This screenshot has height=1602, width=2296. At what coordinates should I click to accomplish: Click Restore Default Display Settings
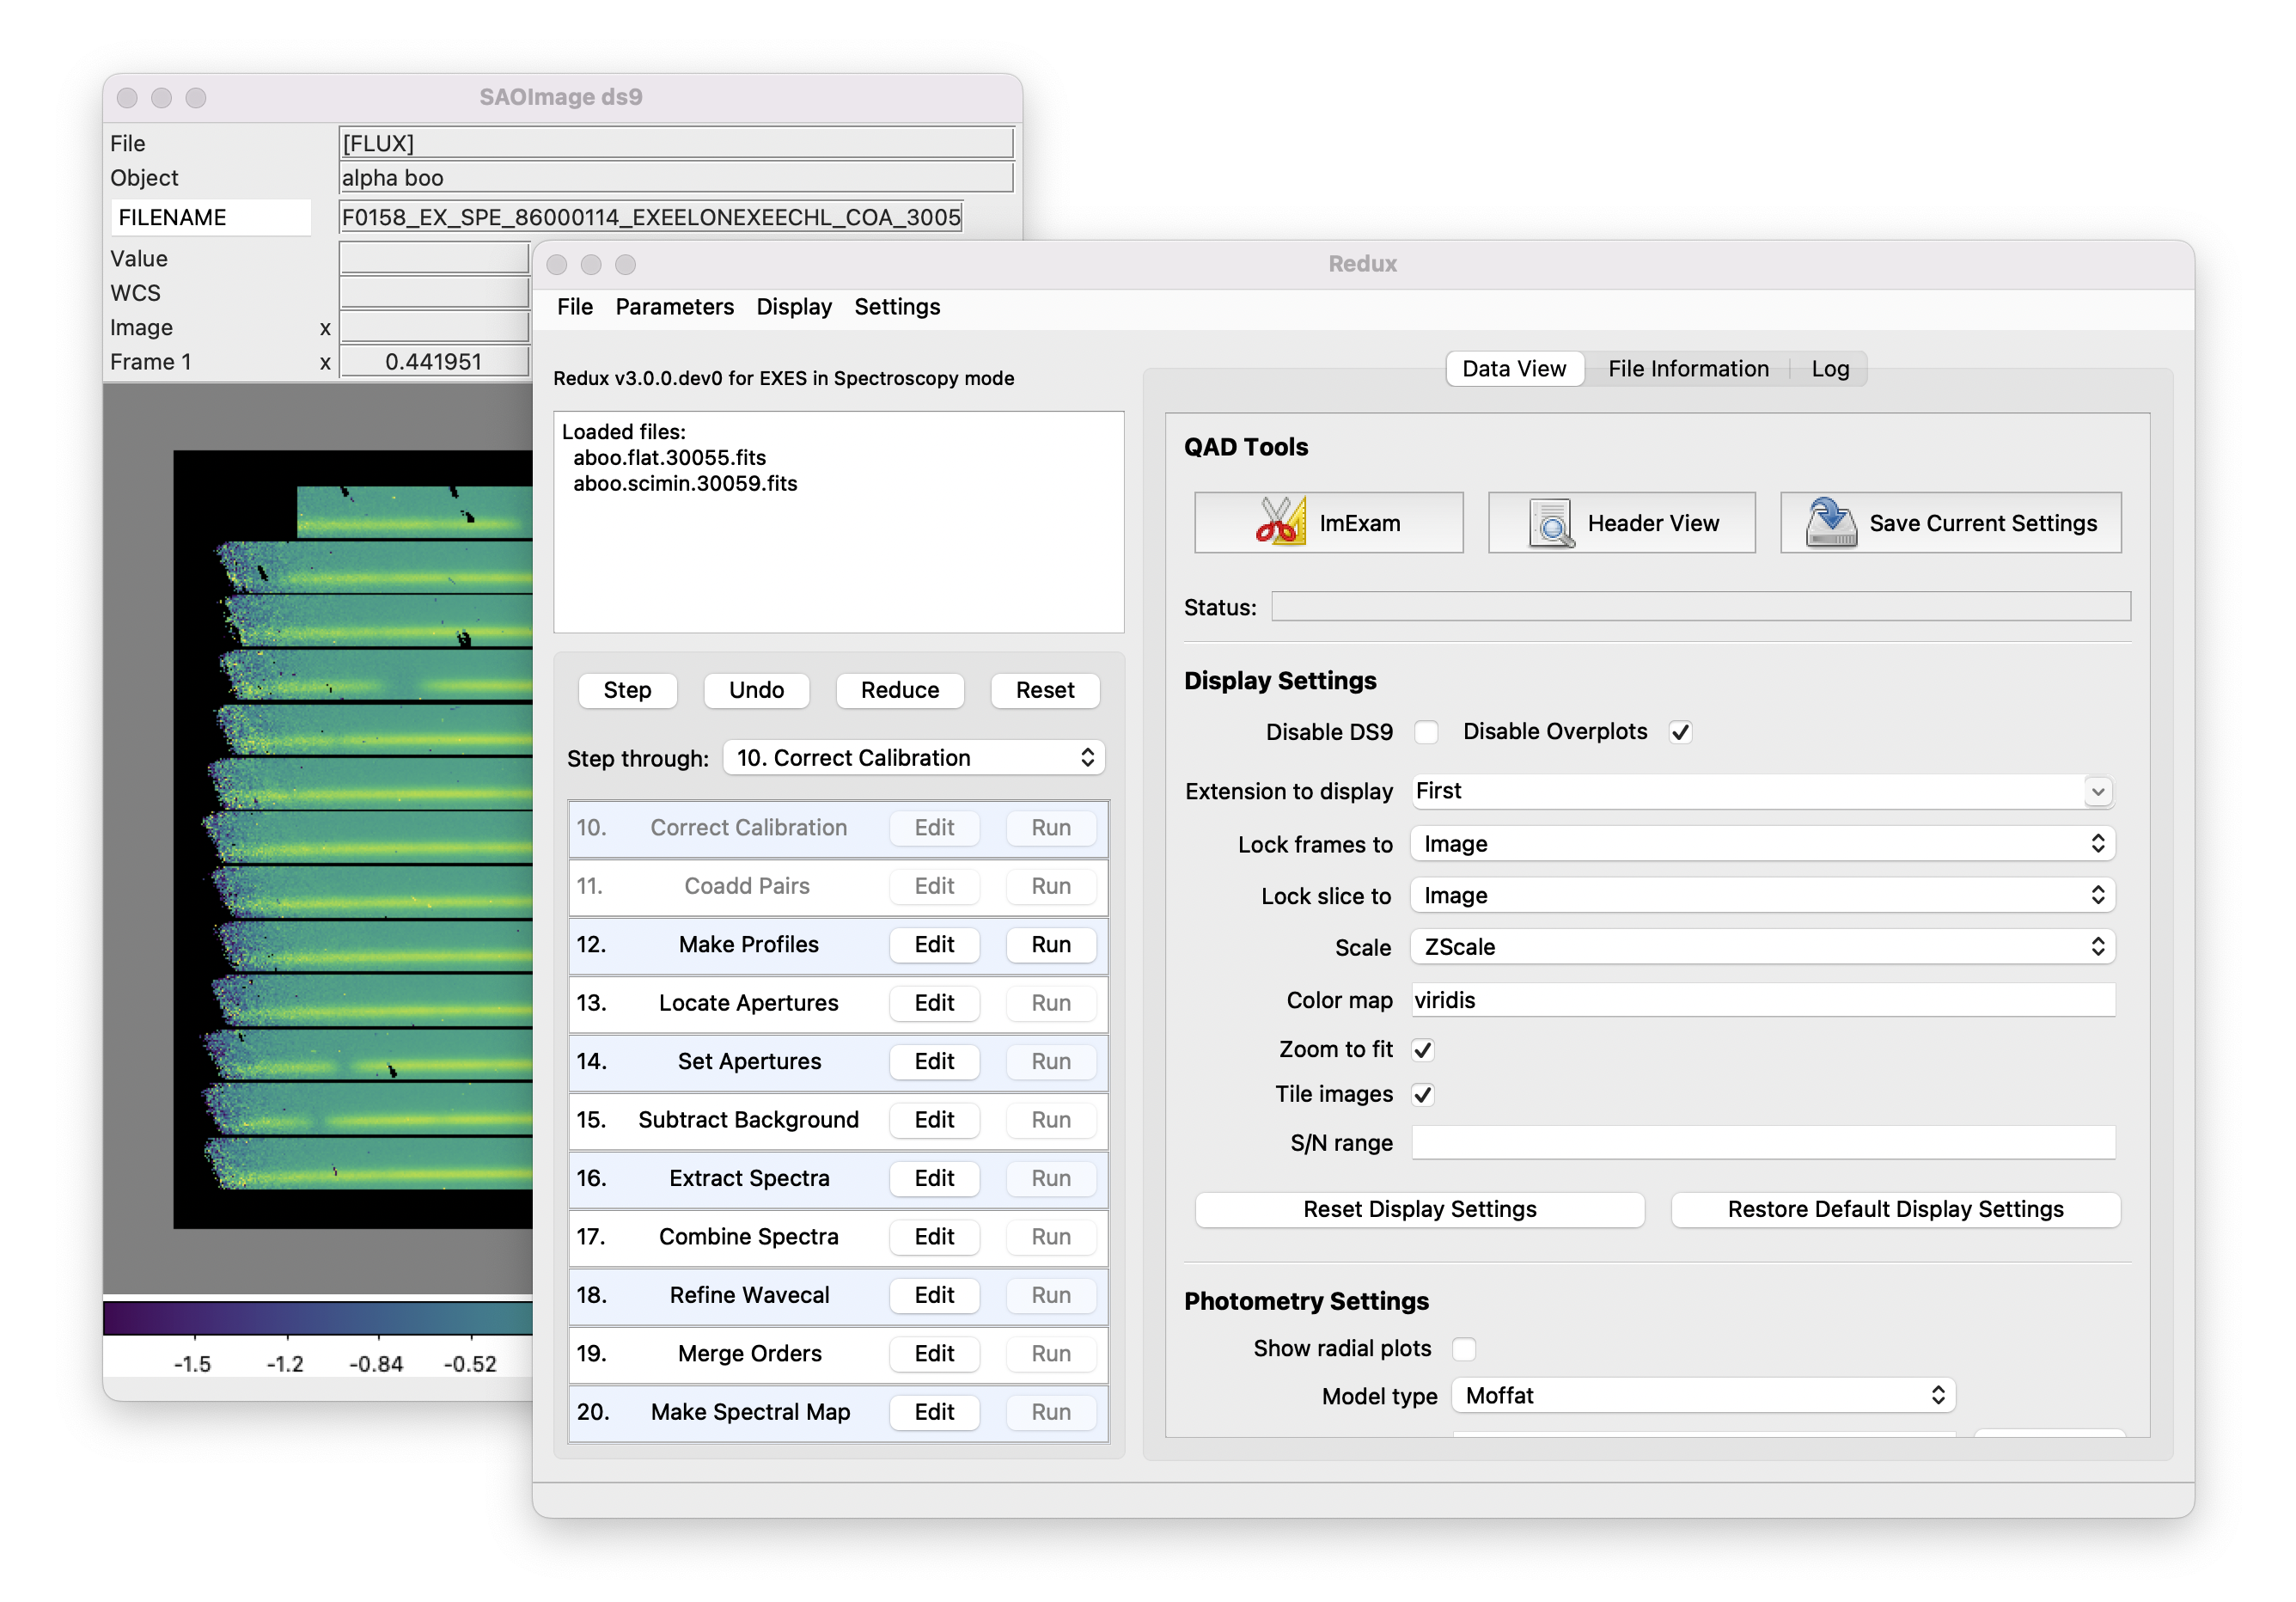(x=1893, y=1209)
